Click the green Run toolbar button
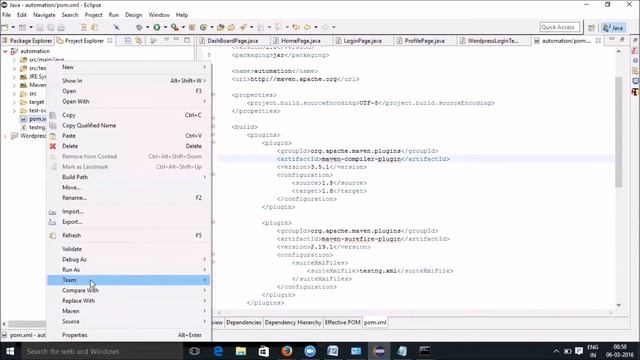 [x=157, y=27]
